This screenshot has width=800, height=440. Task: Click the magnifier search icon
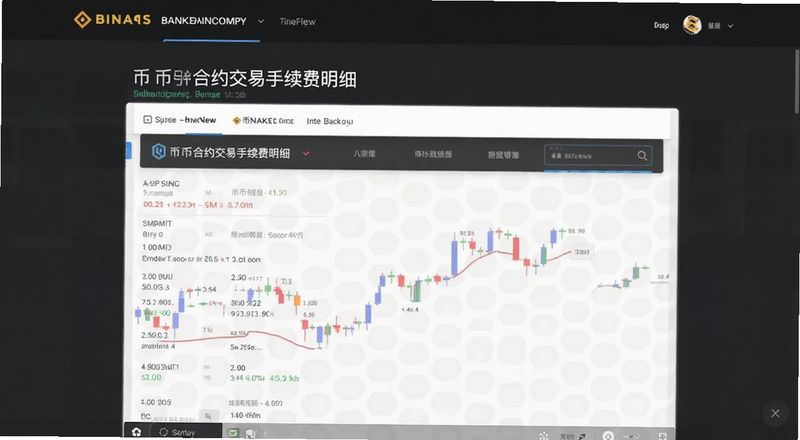pyautogui.click(x=642, y=156)
